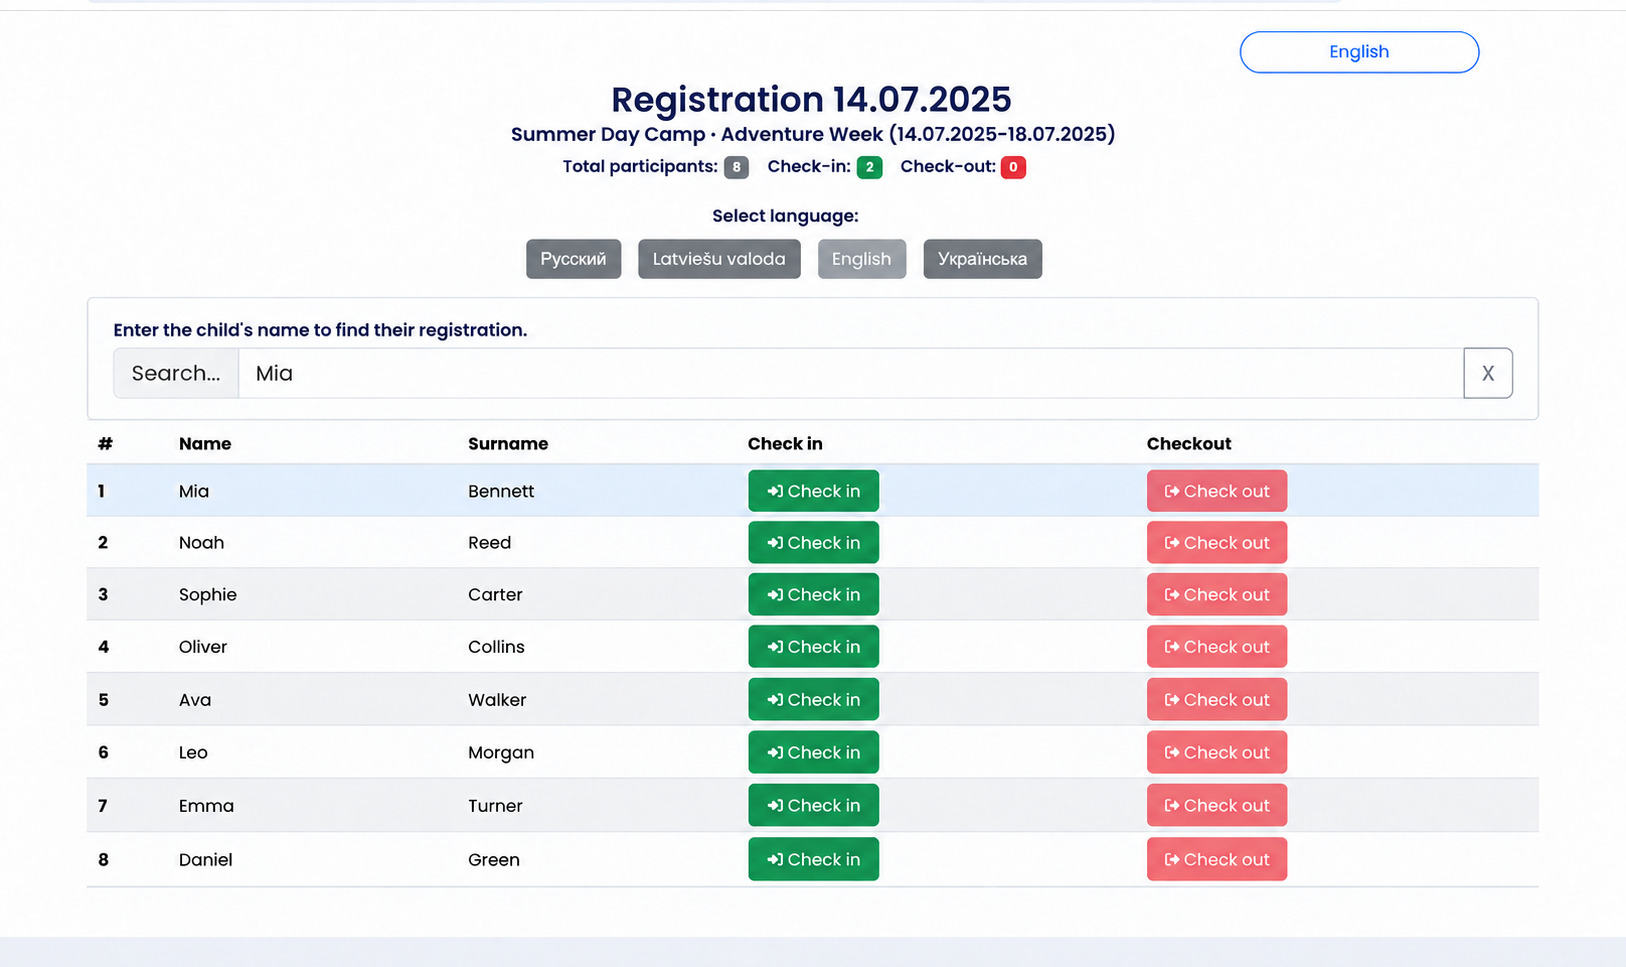Viewport: 1626px width, 967px height.
Task: Switch language to Русский
Action: [573, 259]
